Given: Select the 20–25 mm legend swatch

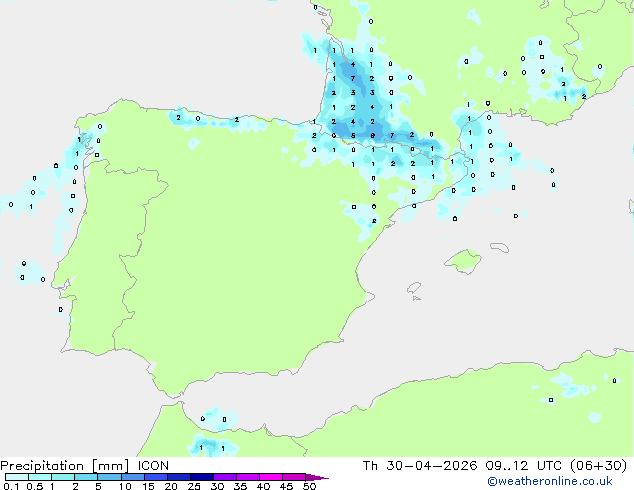Looking at the screenshot, I should [x=178, y=477].
